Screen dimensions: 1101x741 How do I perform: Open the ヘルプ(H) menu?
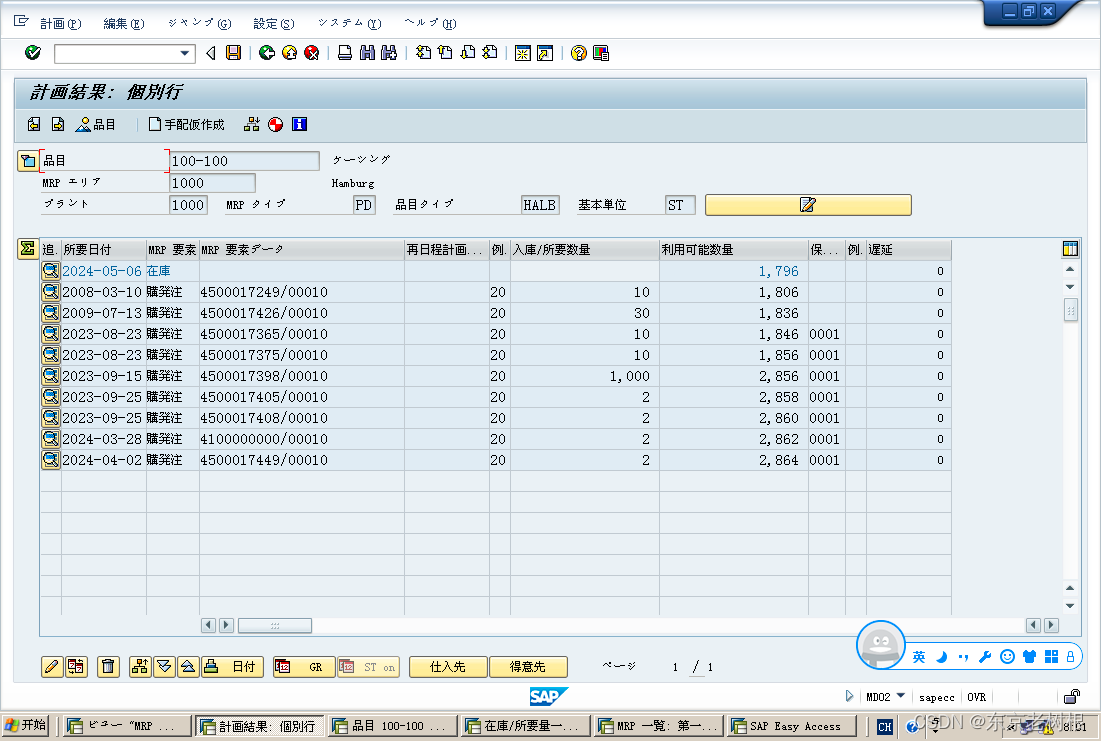[x=430, y=23]
